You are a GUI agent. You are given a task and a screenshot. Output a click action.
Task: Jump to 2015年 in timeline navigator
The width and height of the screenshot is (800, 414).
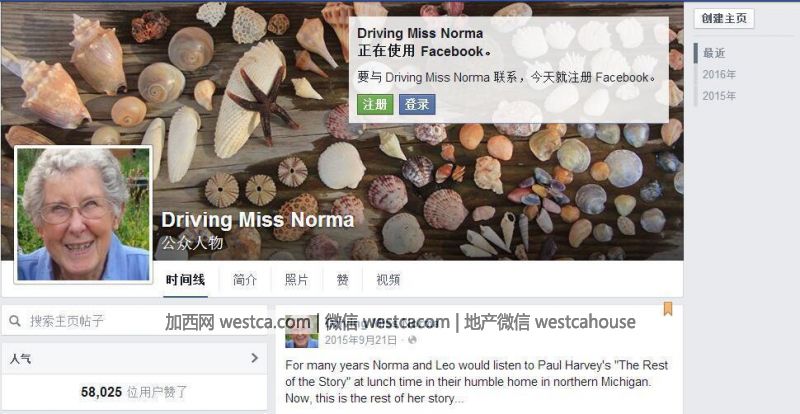click(x=719, y=96)
